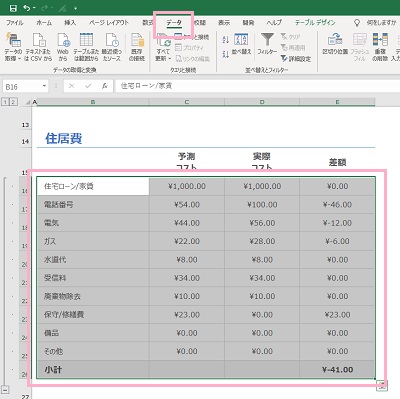Collapse the outline group minus button
The height and width of the screenshot is (399, 400).
coord(6,389)
